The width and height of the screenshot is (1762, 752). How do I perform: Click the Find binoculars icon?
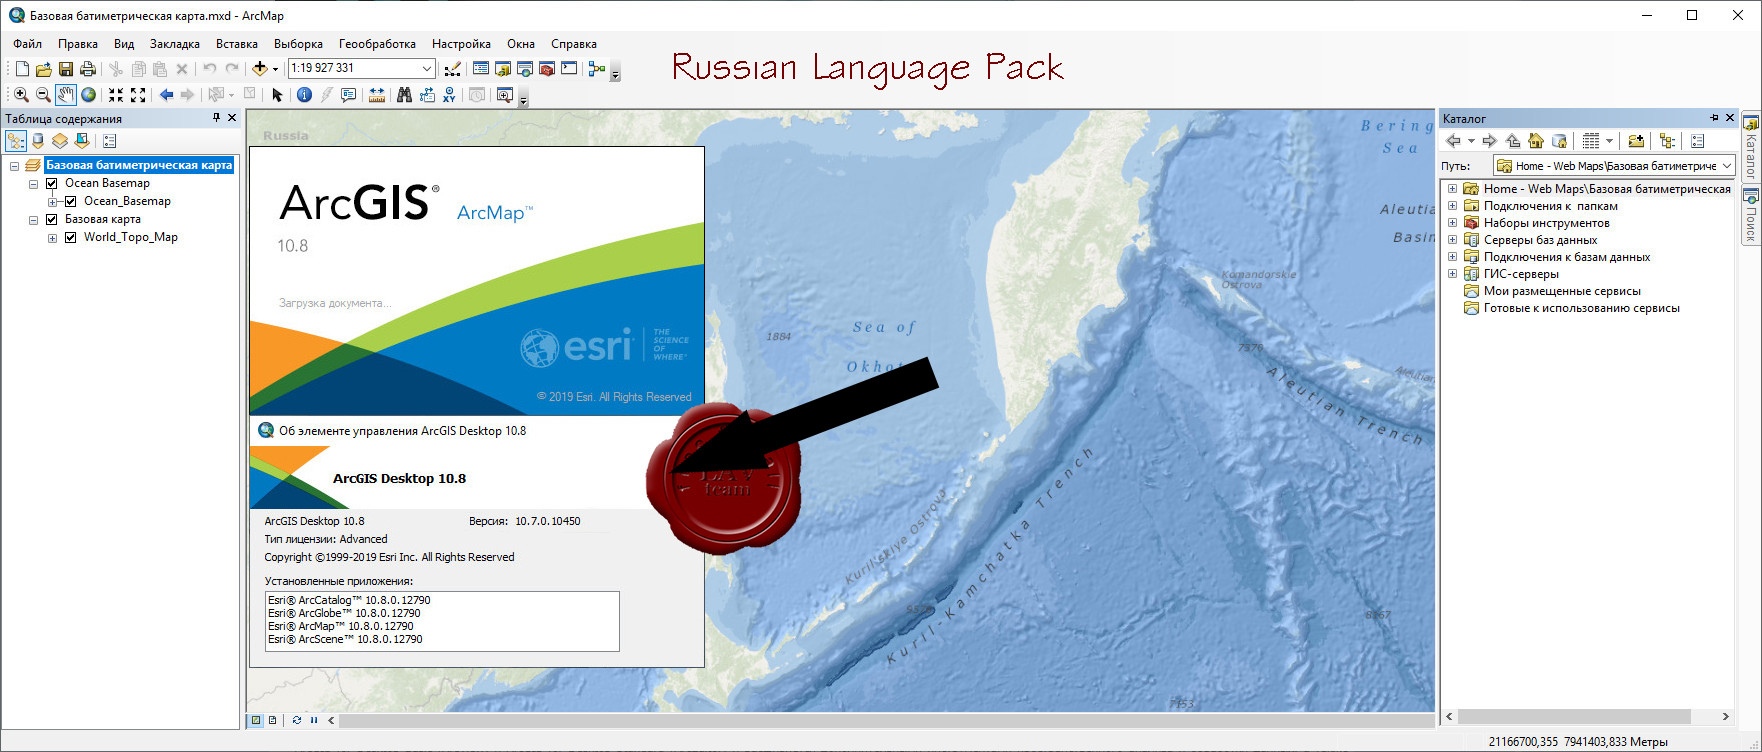[404, 95]
